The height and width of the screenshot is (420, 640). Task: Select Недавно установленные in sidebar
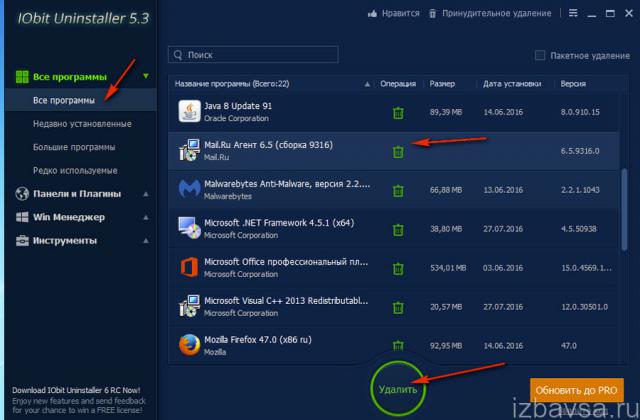point(82,123)
